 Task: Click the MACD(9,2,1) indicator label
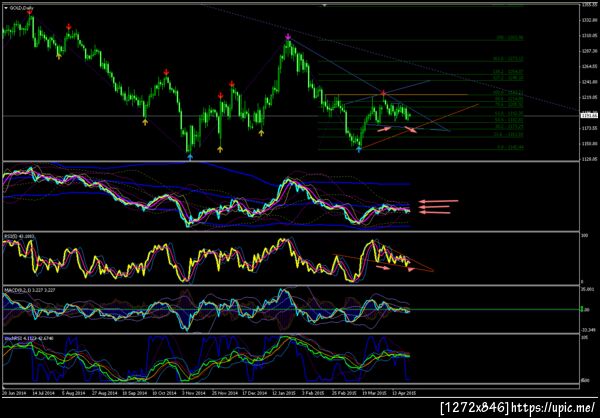point(30,290)
